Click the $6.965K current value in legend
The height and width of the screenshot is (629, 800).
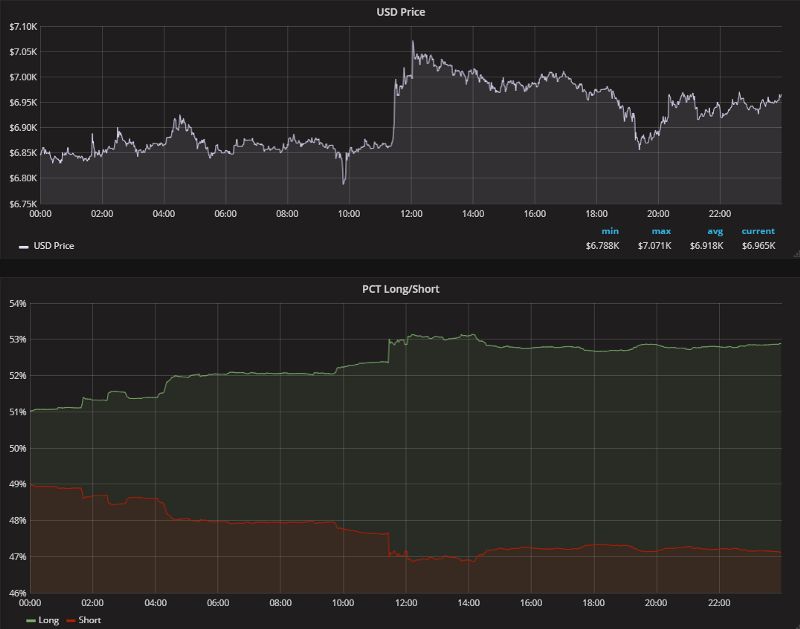[x=758, y=245]
